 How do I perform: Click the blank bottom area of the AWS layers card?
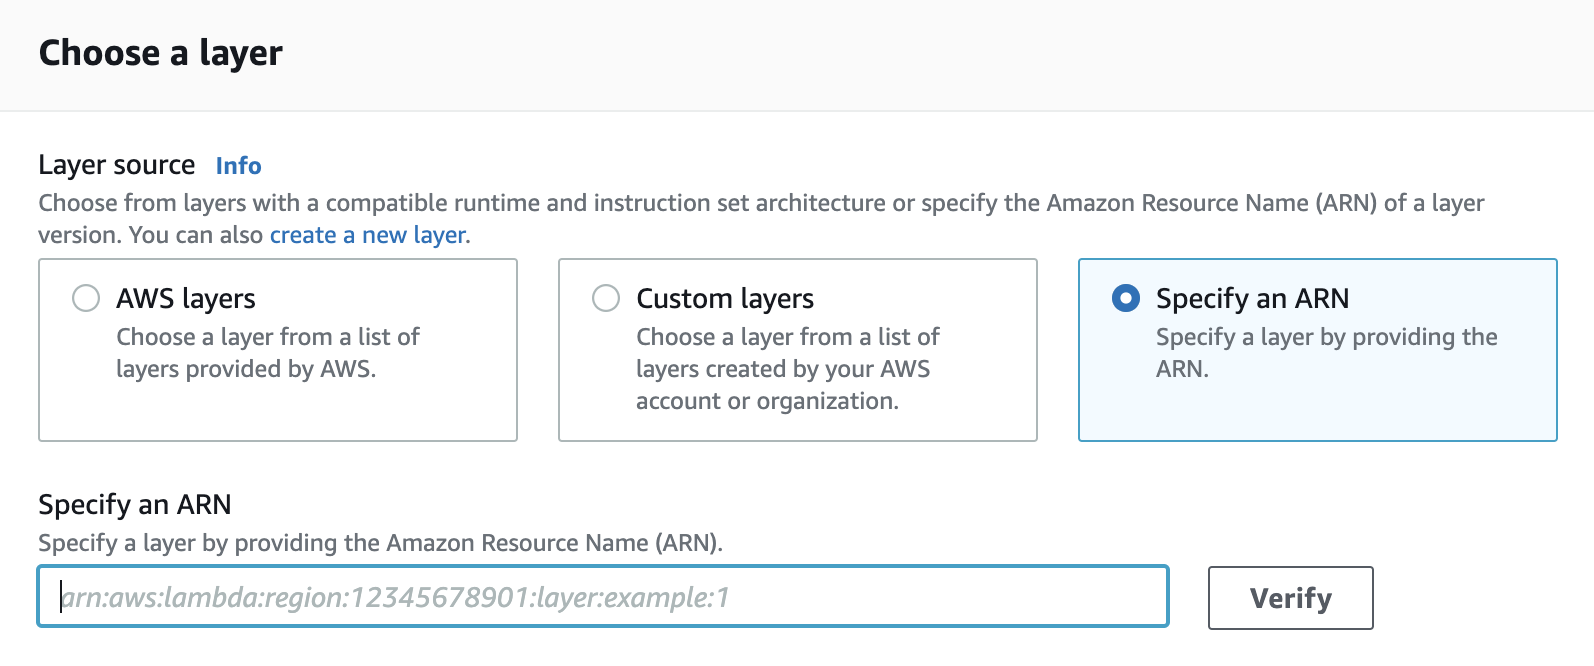(278, 415)
